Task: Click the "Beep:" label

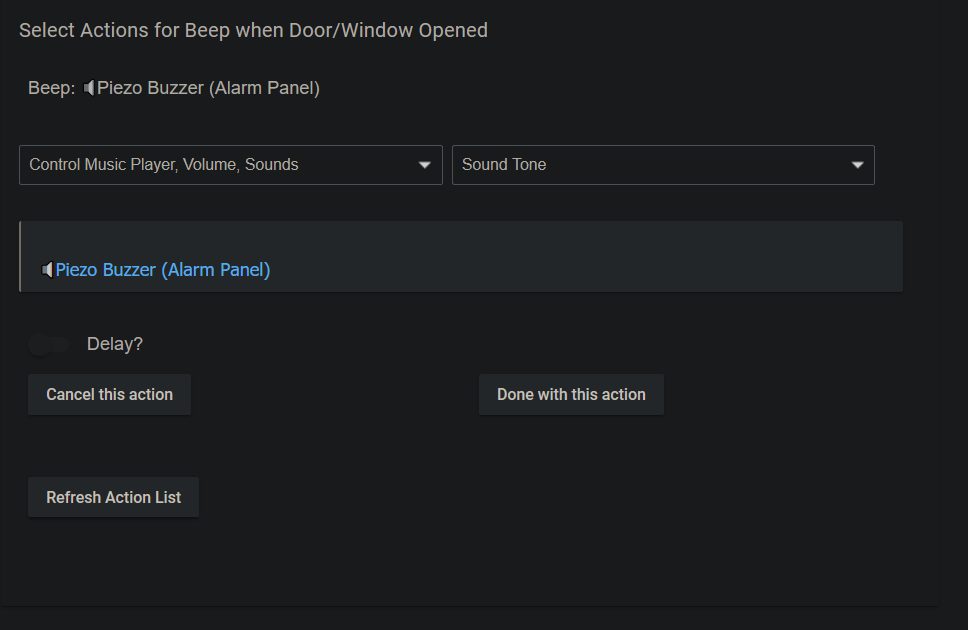Action: [x=51, y=88]
